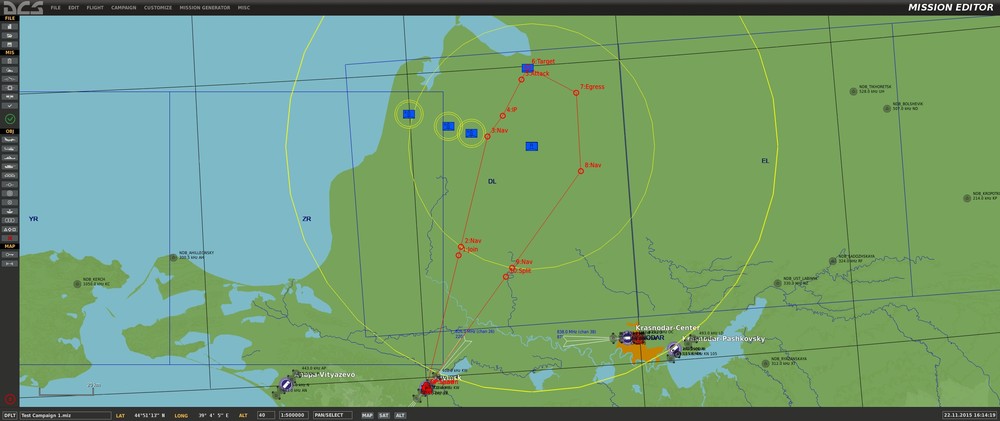Select waypoint 7:Egress on the route
1000x421 pixels.
pyautogui.click(x=576, y=93)
